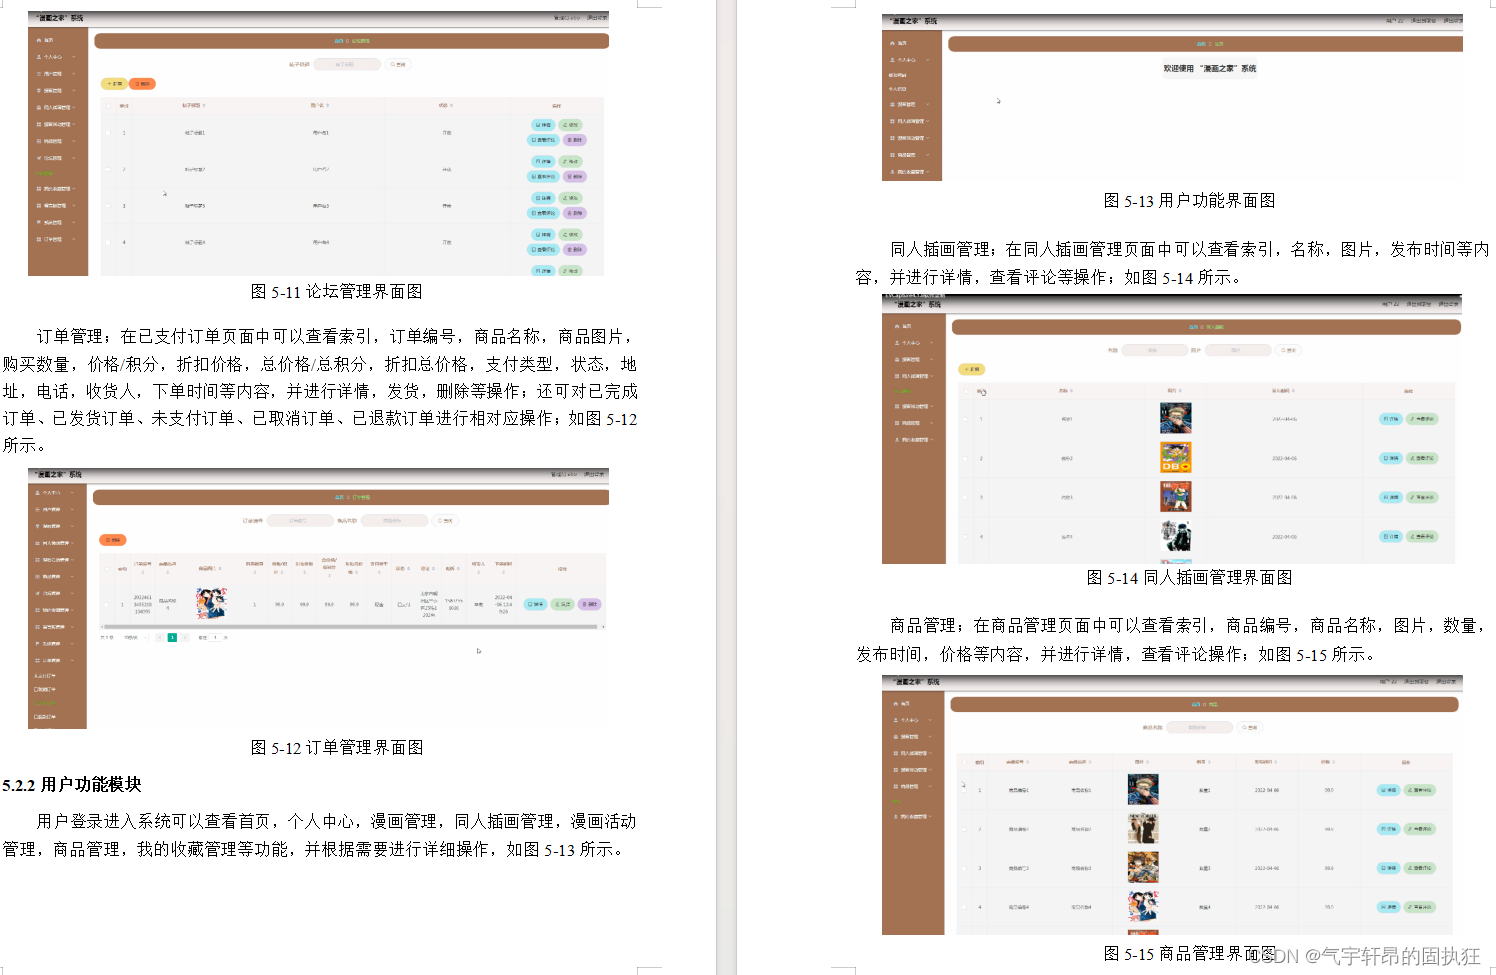Click heading '5.2.2 用户功能模块'
This screenshot has width=1496, height=975.
coord(72,784)
